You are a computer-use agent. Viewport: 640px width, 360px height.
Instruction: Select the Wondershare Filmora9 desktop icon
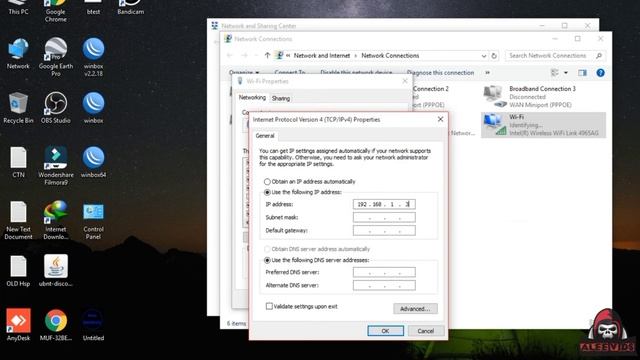[56, 166]
